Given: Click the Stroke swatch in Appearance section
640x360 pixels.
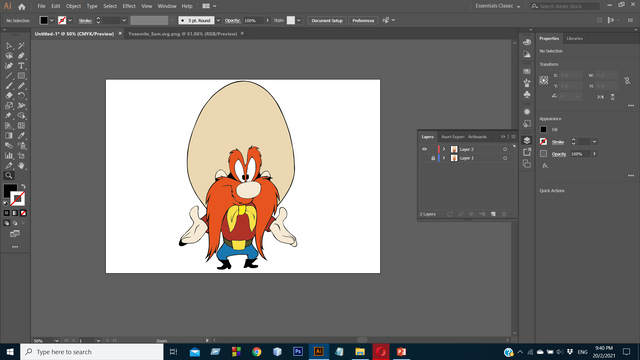Looking at the screenshot, I should [543, 142].
